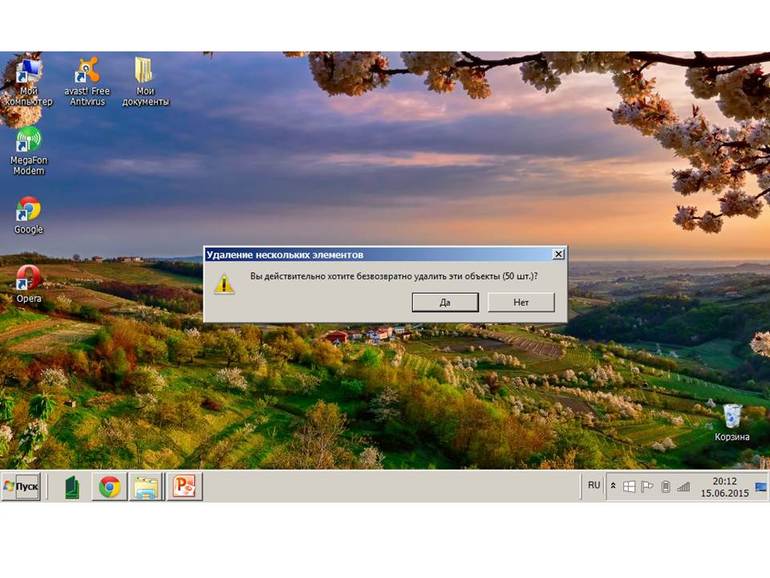Select the Мои документы folder icon
The height and width of the screenshot is (578, 770).
(x=145, y=82)
